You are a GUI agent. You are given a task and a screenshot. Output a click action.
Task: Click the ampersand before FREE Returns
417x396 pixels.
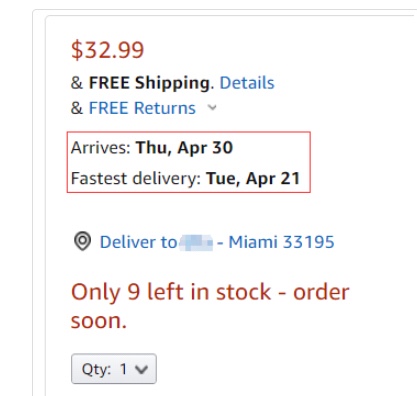[77, 108]
